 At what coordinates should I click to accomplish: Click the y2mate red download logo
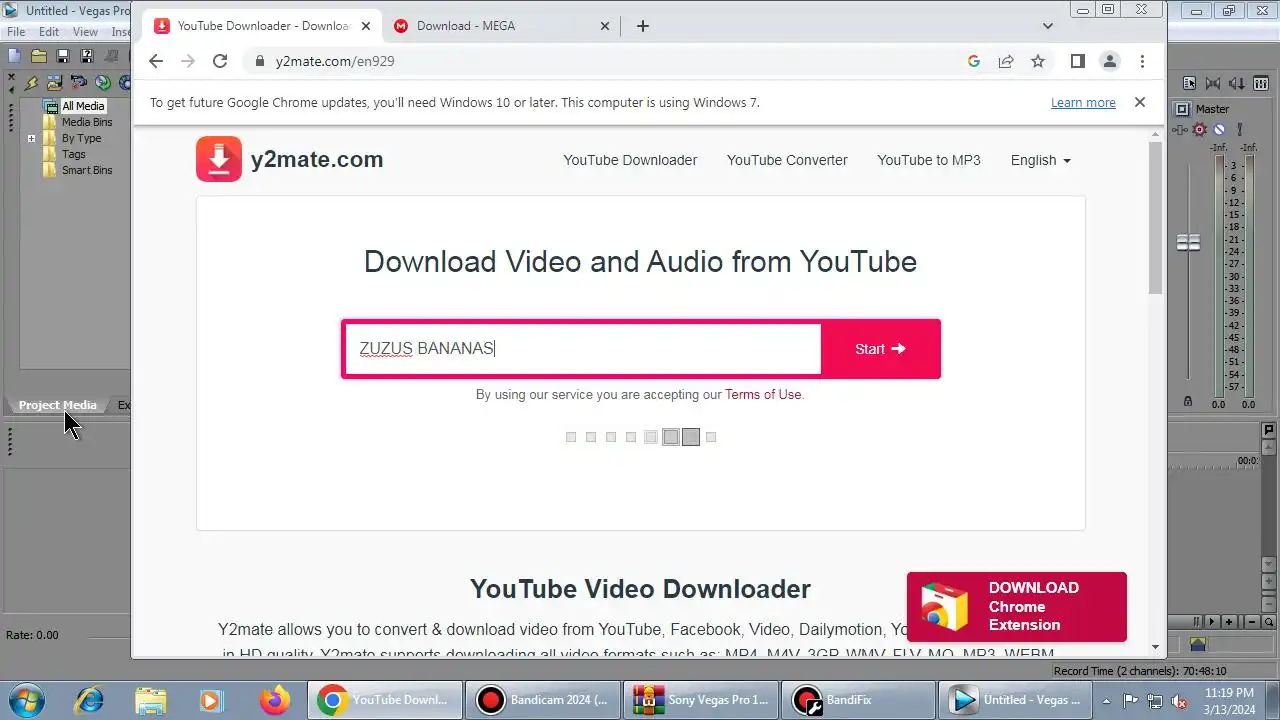pos(219,159)
